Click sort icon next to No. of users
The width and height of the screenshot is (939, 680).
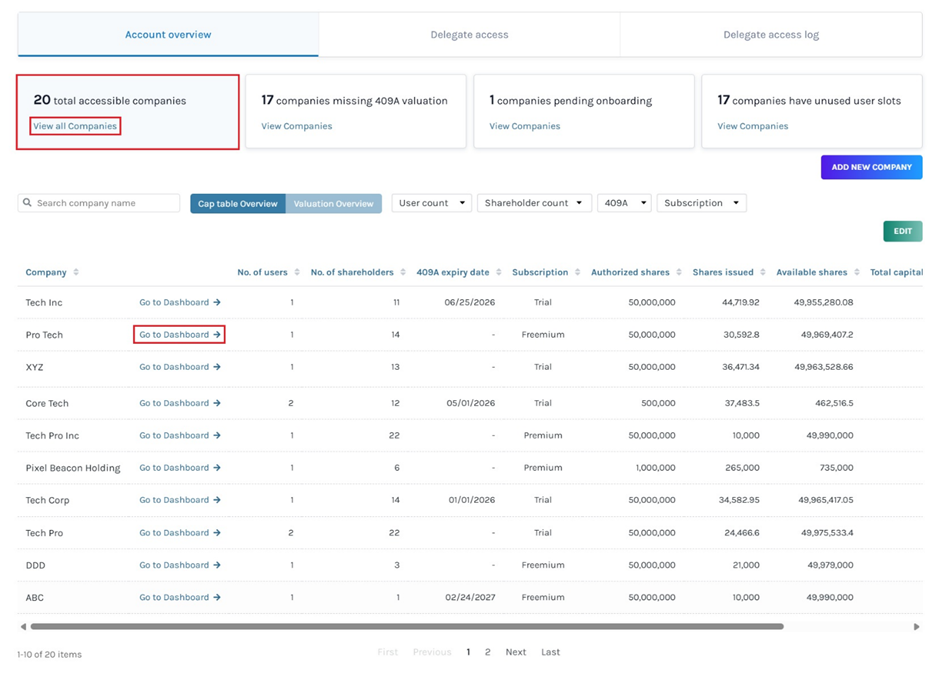(x=297, y=273)
